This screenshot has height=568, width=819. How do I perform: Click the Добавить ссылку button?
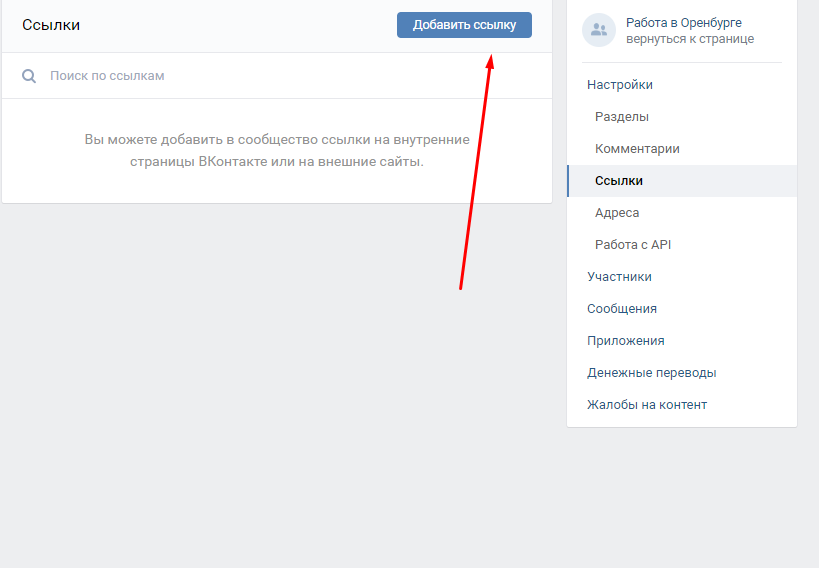(x=464, y=25)
